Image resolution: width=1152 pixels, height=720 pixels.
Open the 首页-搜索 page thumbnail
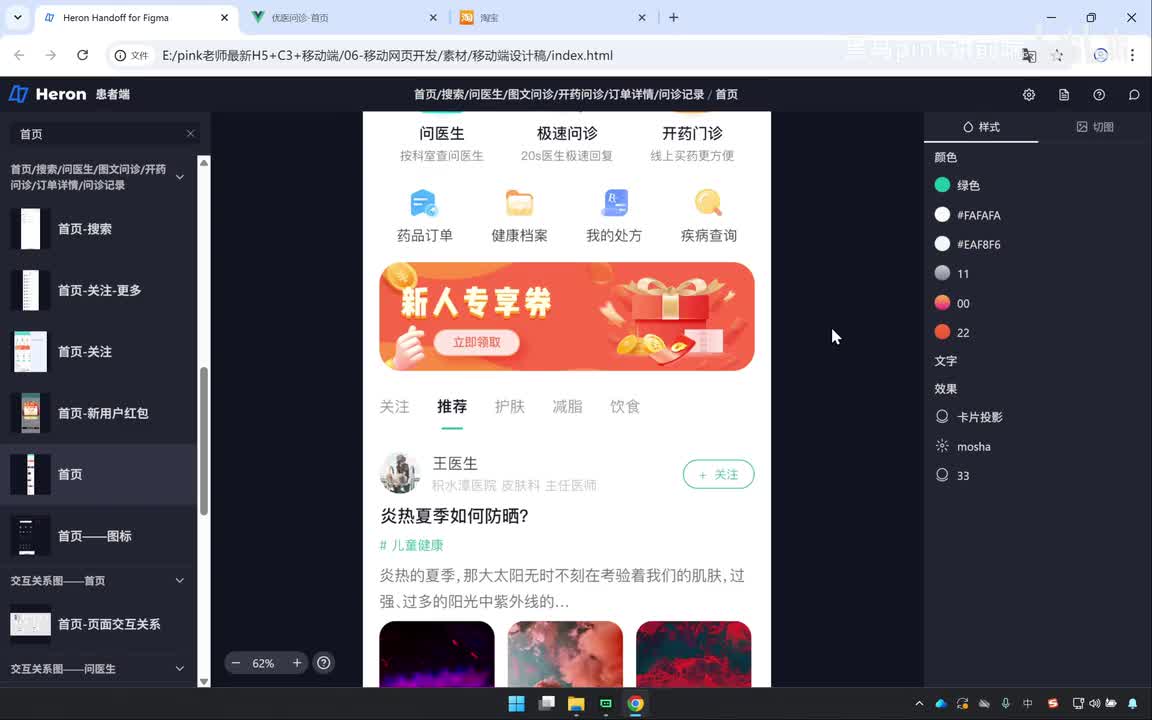[30, 228]
